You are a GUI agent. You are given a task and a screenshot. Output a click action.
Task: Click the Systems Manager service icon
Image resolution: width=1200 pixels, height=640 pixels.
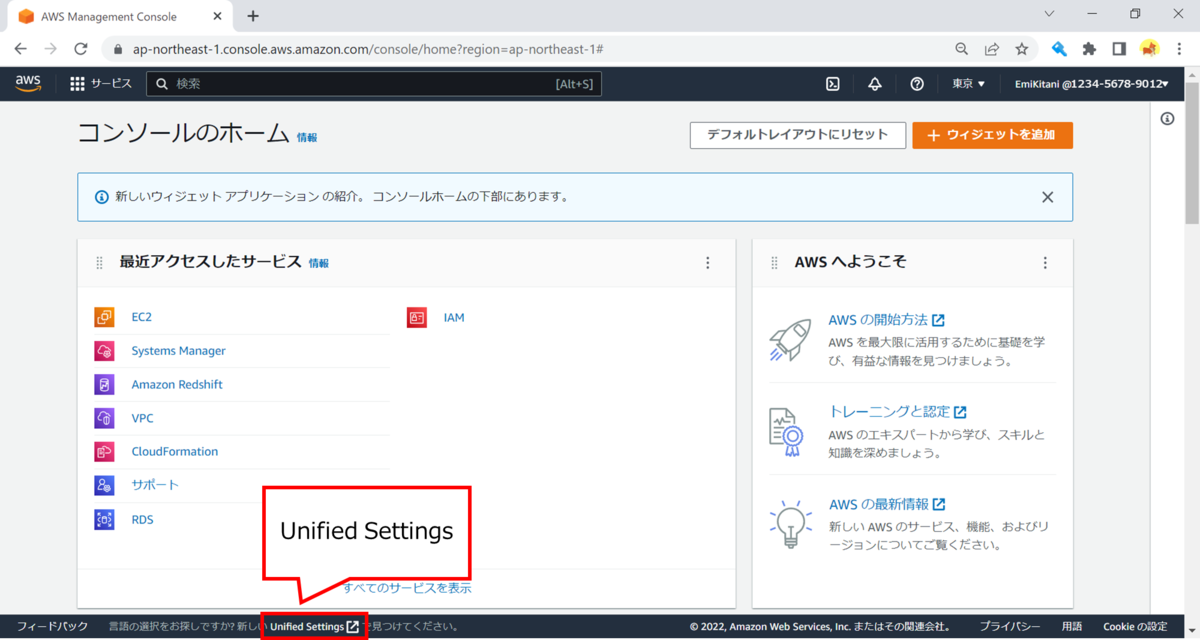click(x=105, y=351)
